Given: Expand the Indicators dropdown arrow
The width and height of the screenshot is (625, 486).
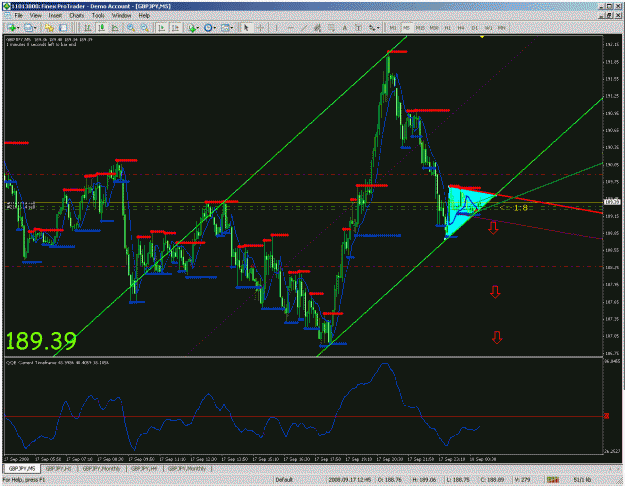Looking at the screenshot, I should [x=199, y=28].
